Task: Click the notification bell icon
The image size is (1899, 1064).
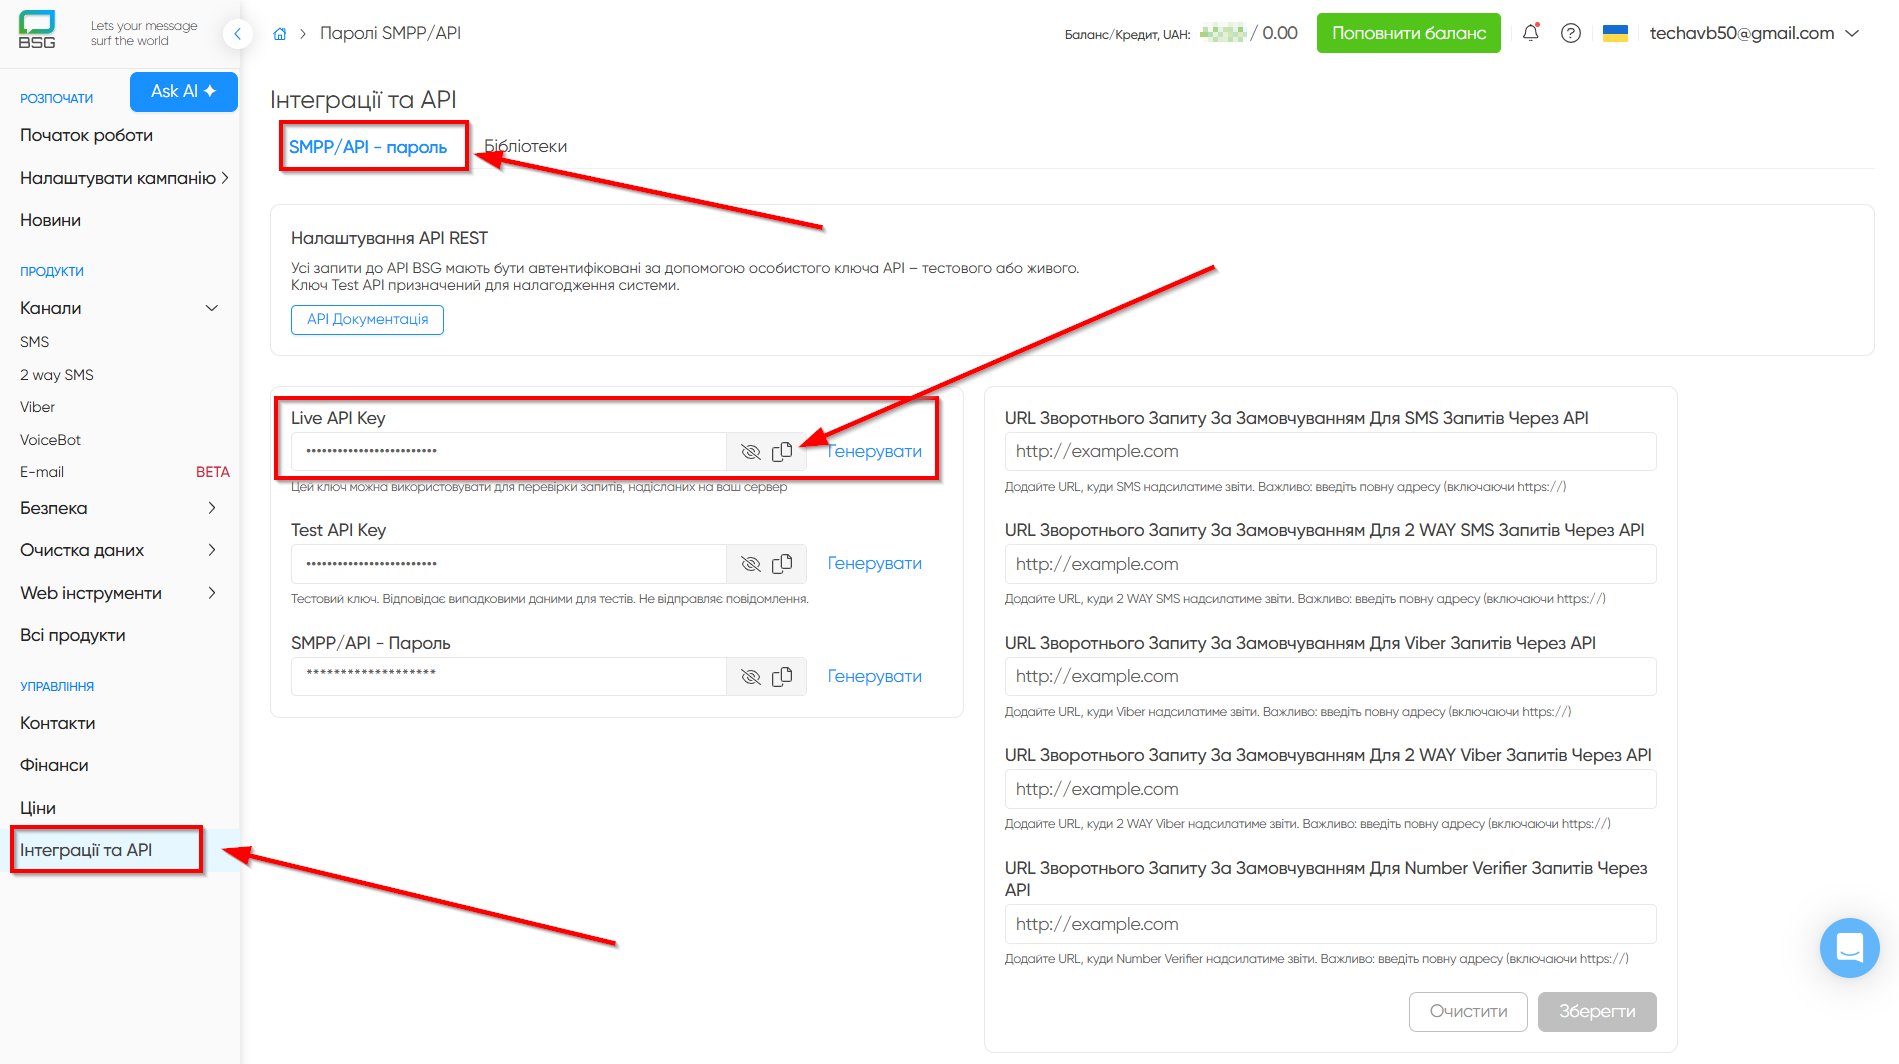Action: (x=1530, y=33)
